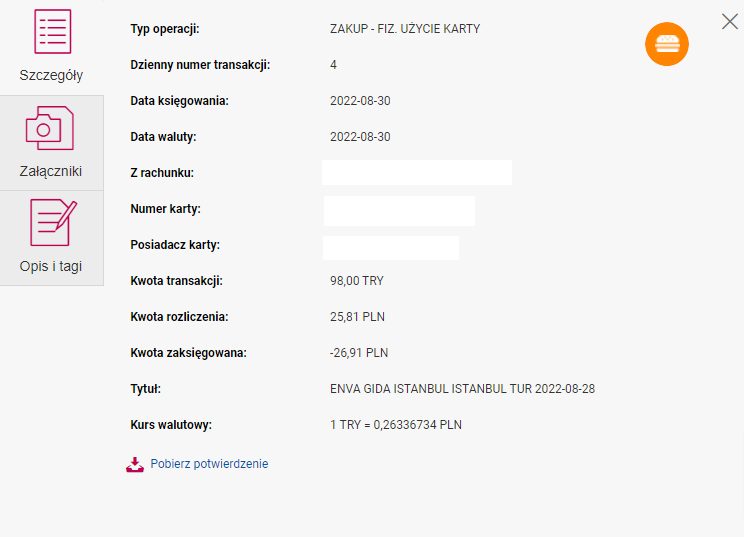Image resolution: width=744 pixels, height=537 pixels.
Task: Open the Pobierz potwierdzenie link
Action: pos(209,463)
